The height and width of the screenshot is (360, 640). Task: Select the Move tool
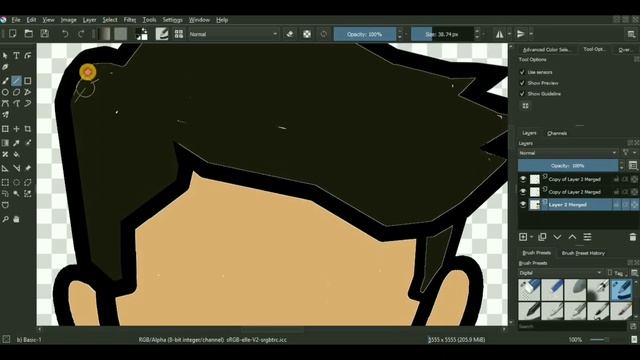point(16,129)
